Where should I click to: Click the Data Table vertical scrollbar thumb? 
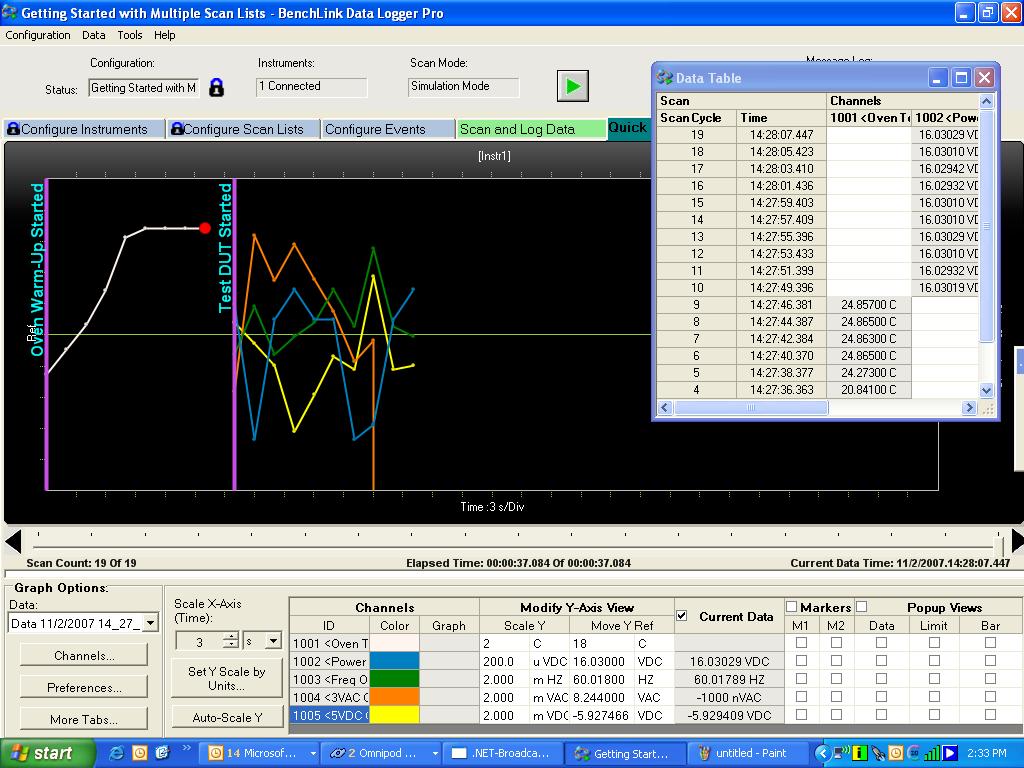(986, 226)
